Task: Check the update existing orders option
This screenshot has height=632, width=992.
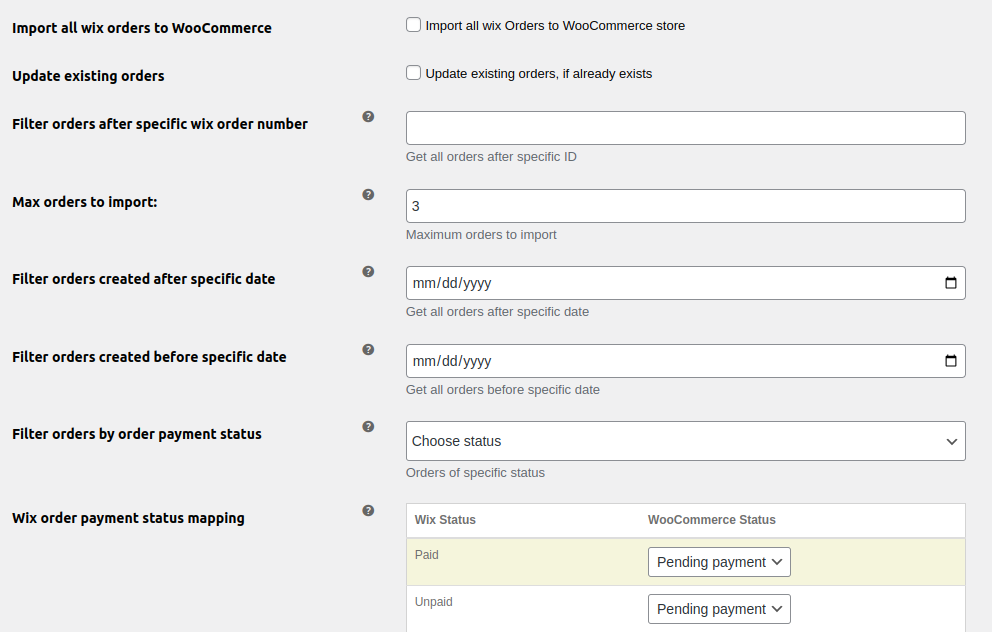Action: point(413,72)
